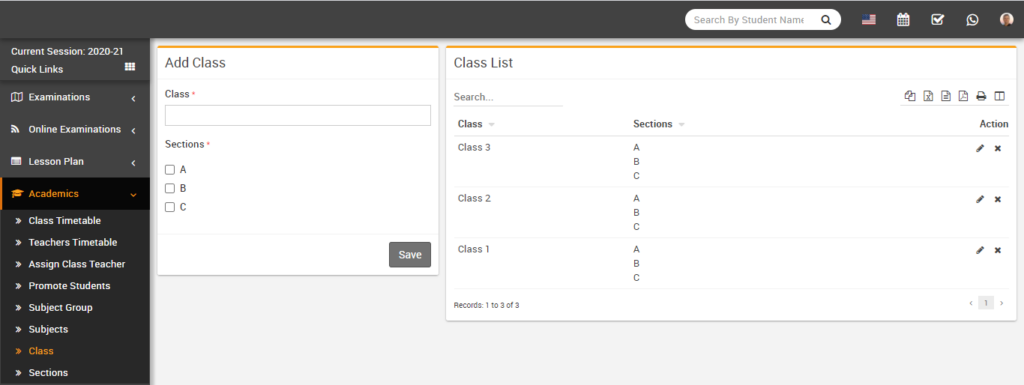Click the US flag language icon
Screen dimensions: 1024x385
tap(869, 20)
